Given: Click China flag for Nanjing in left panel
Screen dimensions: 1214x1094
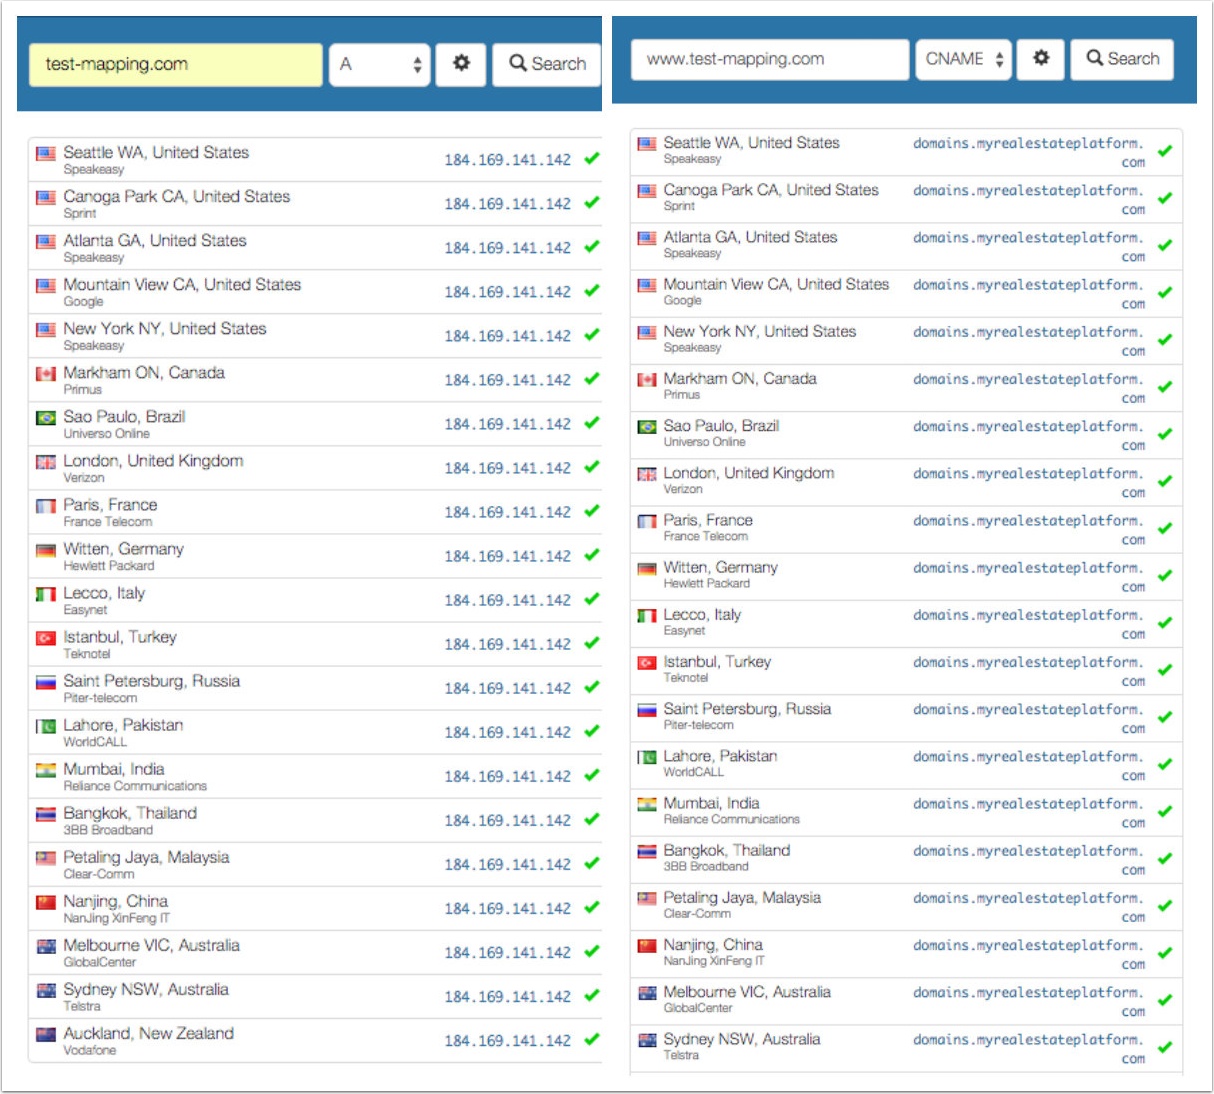Looking at the screenshot, I should click(x=46, y=902).
